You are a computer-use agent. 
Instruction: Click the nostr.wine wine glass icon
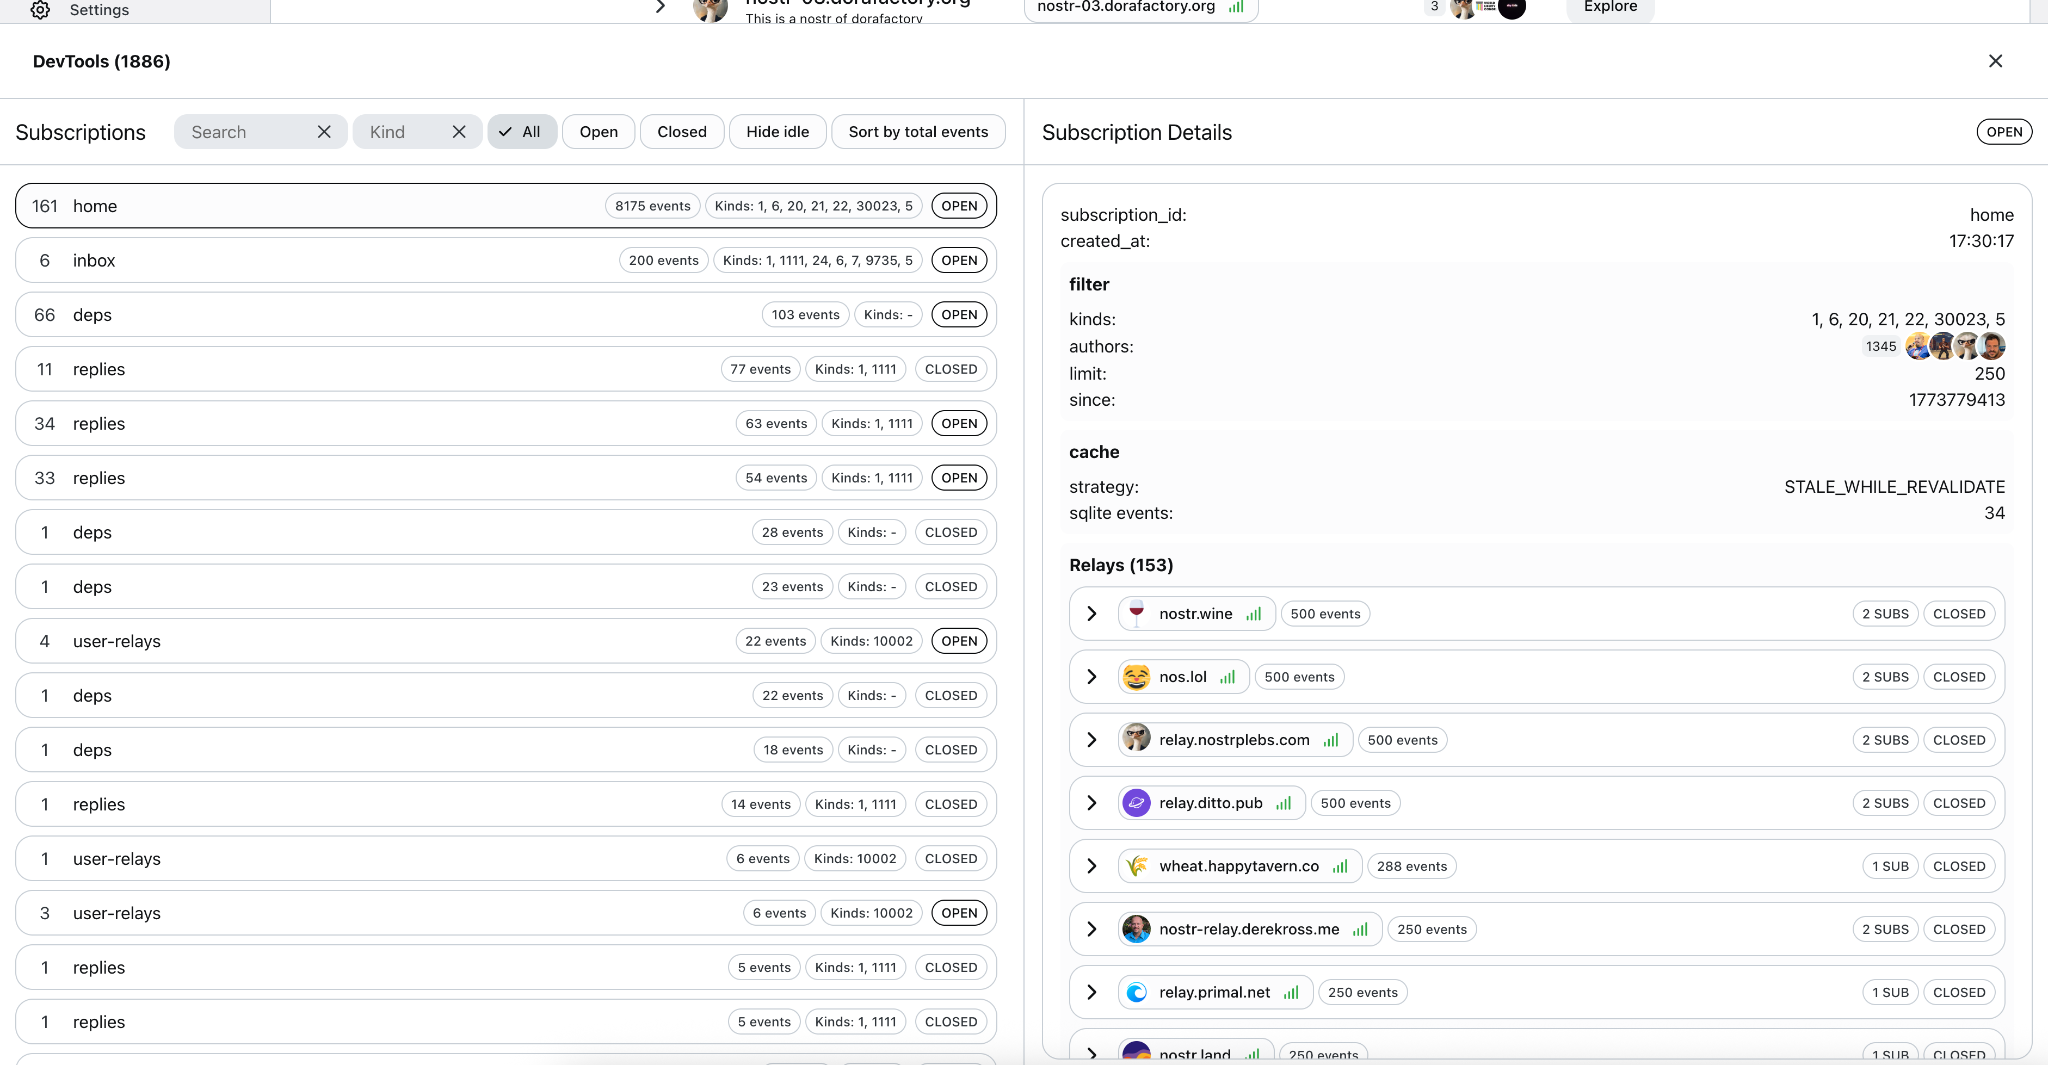click(x=1136, y=613)
